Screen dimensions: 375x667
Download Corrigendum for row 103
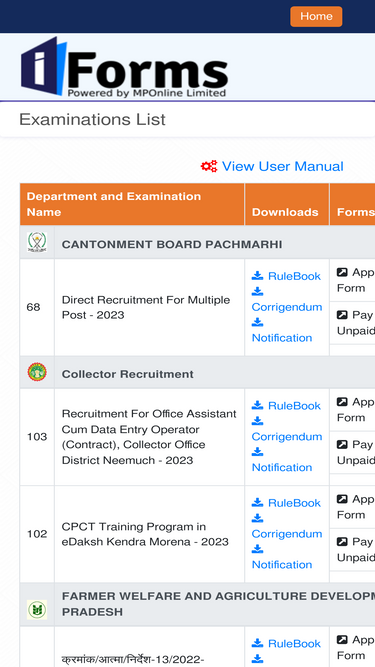[x=287, y=437]
